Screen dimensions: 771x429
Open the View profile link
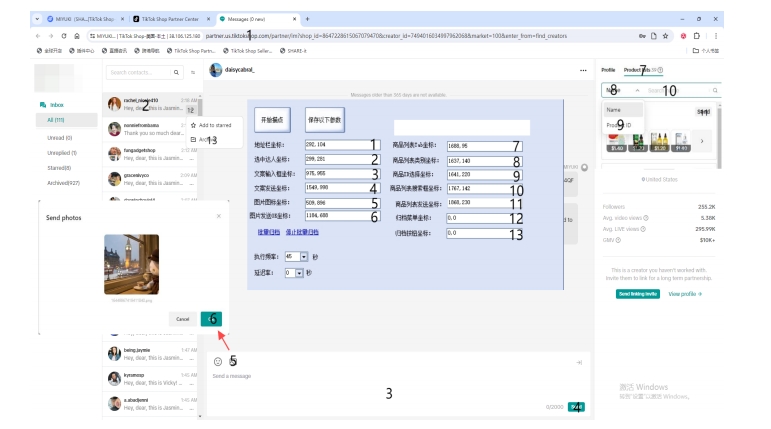(x=685, y=294)
